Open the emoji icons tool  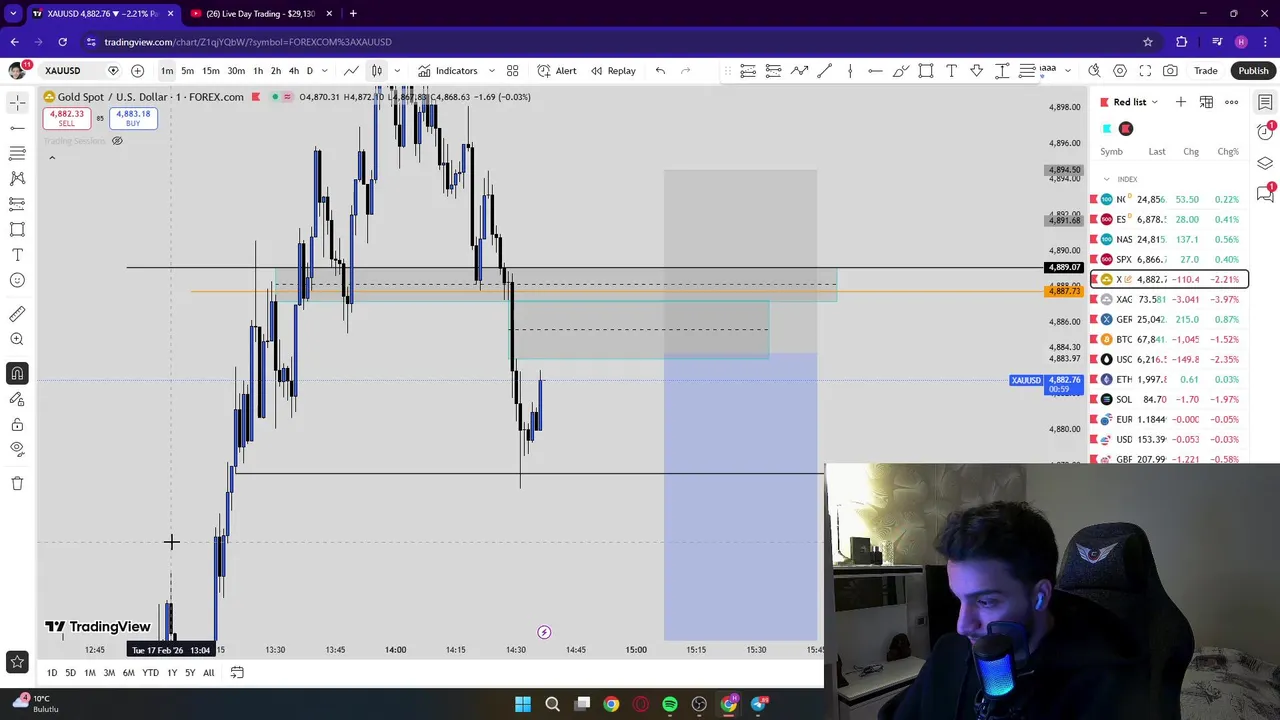(17, 280)
